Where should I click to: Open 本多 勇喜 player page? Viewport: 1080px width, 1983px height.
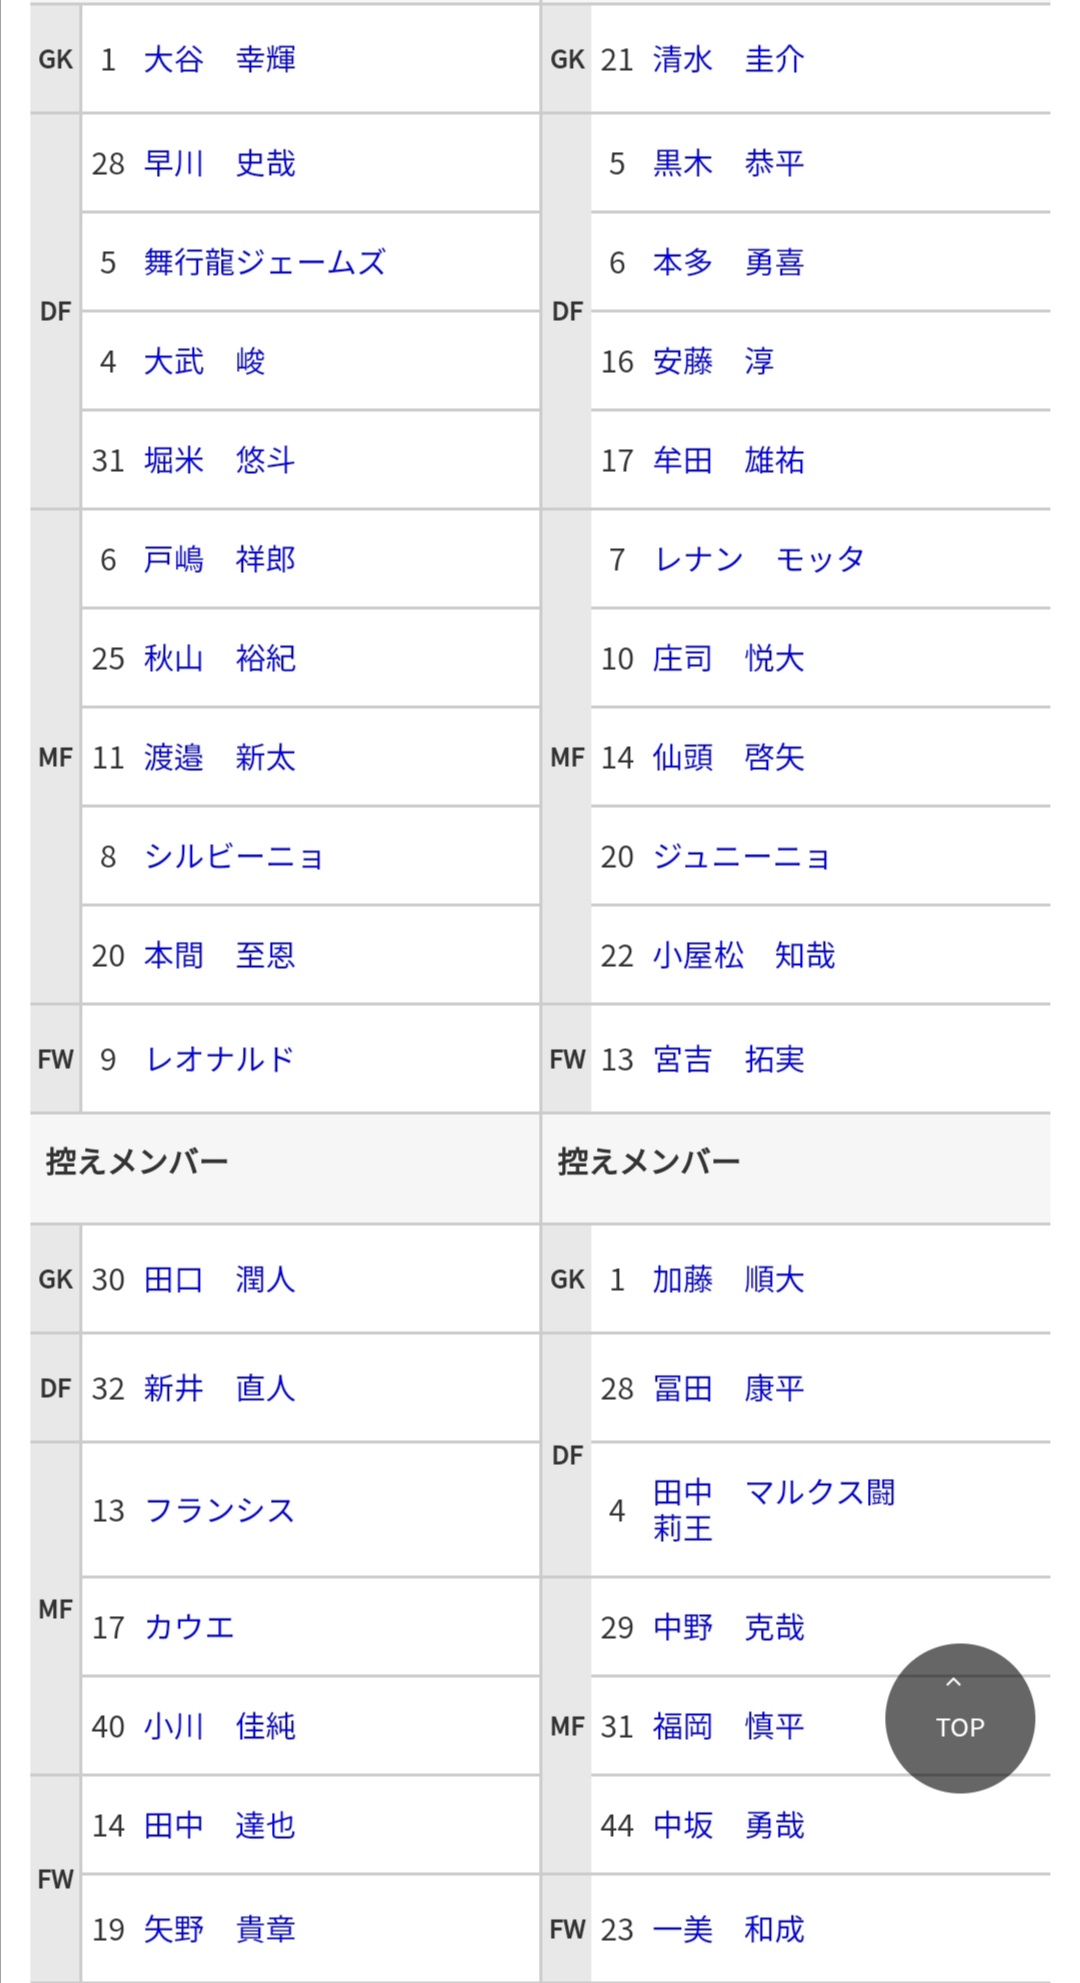(728, 262)
